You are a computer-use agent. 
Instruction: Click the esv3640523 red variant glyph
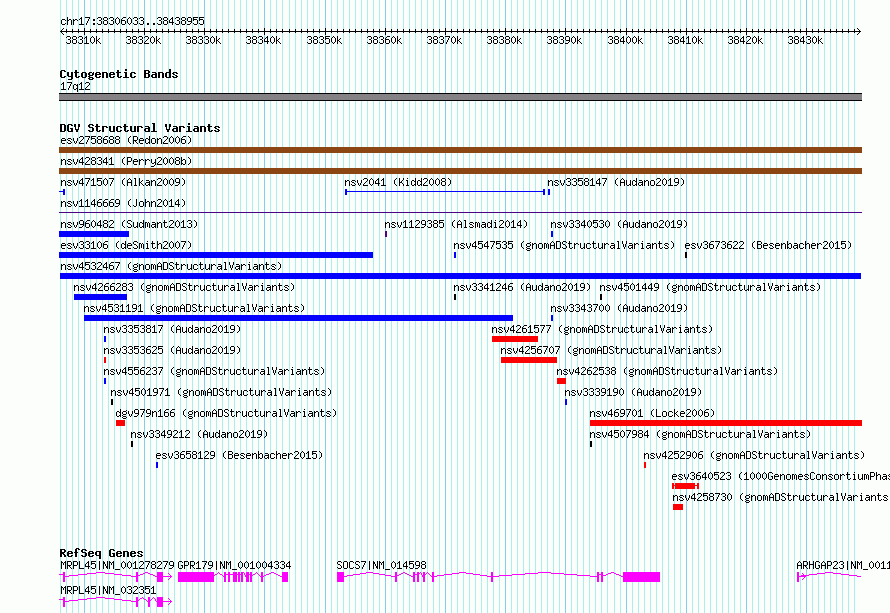pos(685,486)
